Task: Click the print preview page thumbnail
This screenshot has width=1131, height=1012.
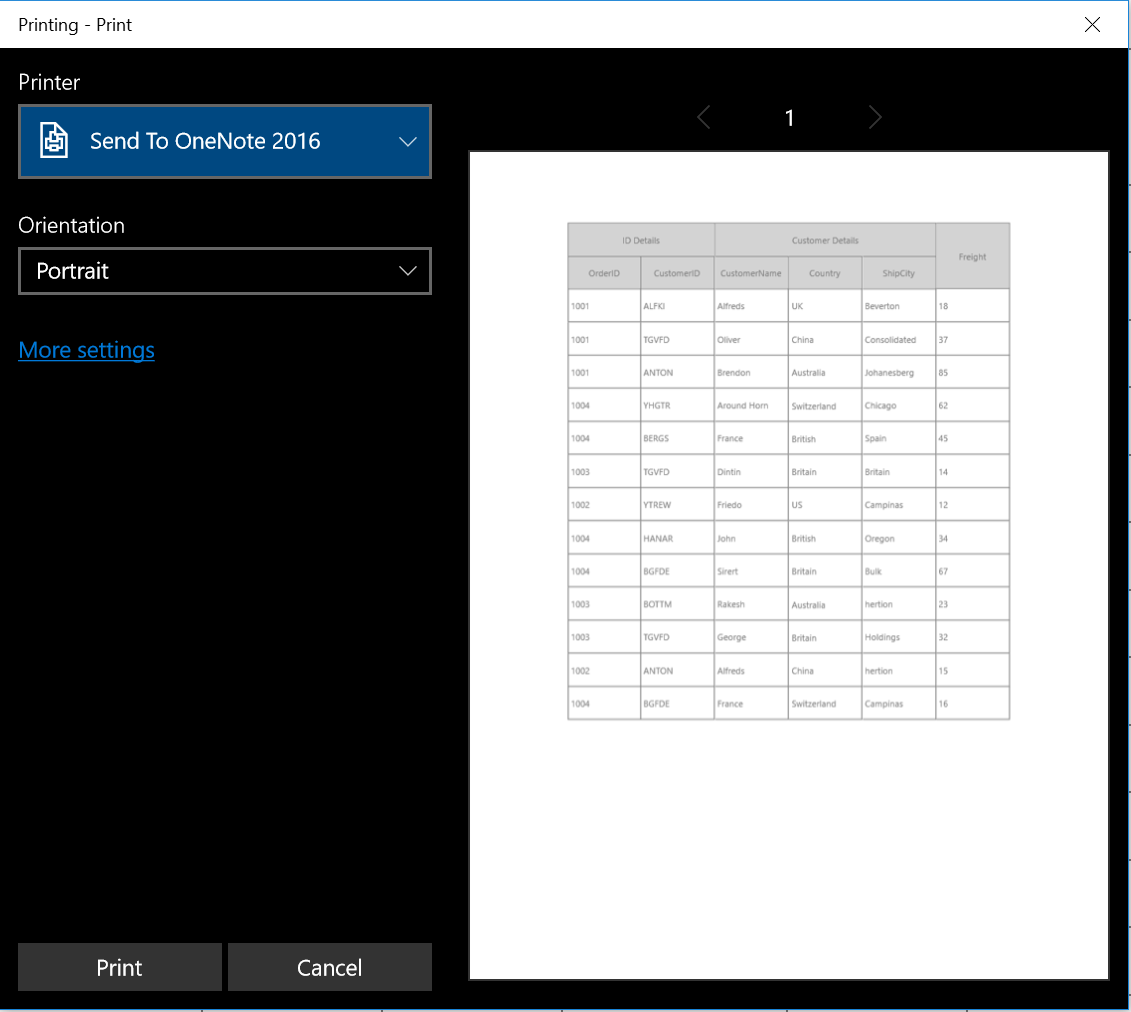Action: pos(788,566)
